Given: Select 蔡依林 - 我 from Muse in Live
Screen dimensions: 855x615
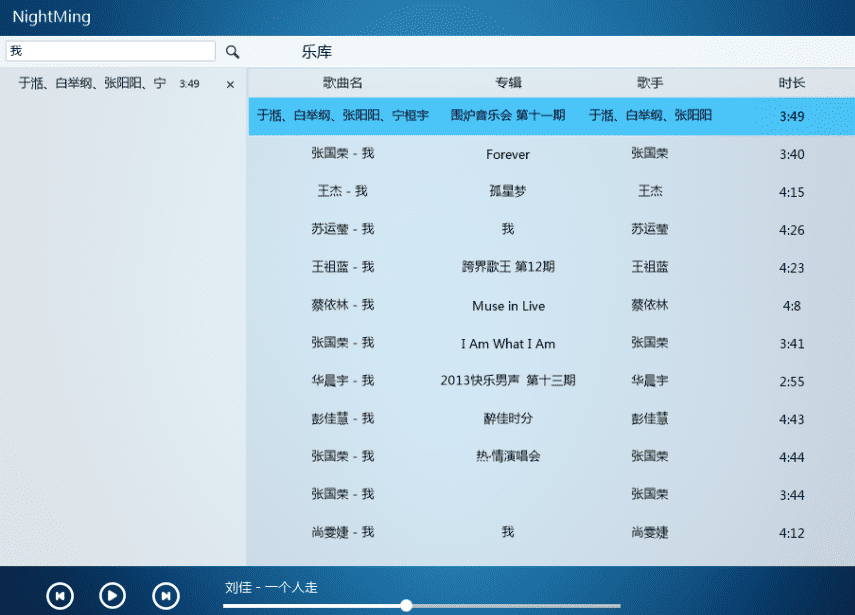Looking at the screenshot, I should 507,305.
